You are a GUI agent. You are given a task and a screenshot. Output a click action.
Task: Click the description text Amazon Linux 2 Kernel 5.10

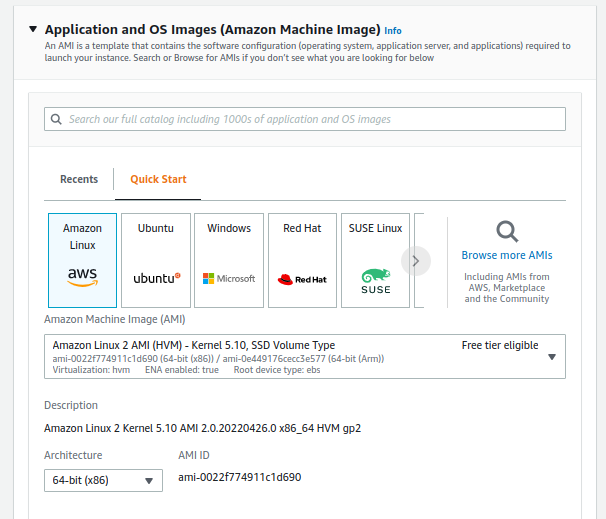pos(203,428)
